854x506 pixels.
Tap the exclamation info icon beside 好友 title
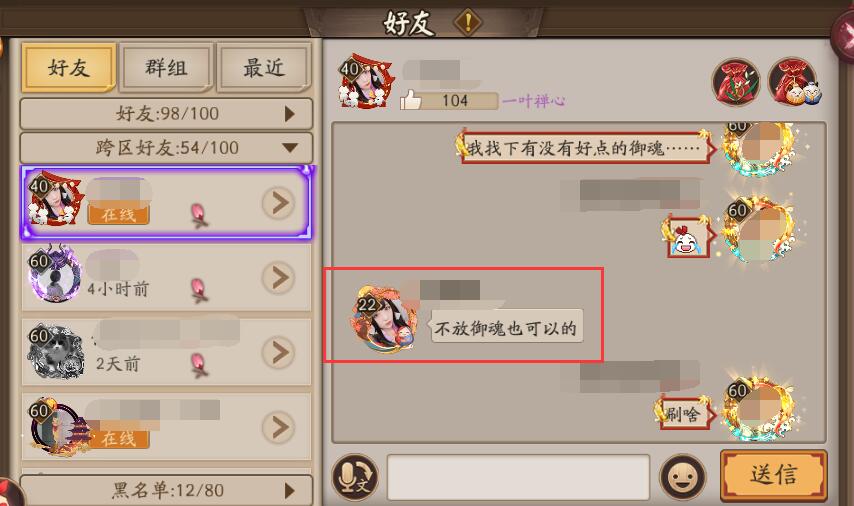[x=468, y=22]
